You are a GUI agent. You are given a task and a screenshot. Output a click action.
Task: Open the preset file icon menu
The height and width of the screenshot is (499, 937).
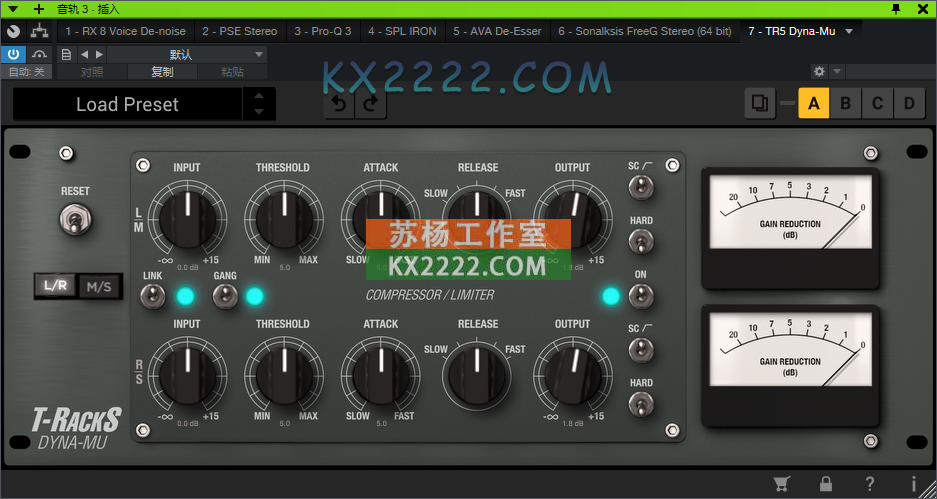point(66,54)
